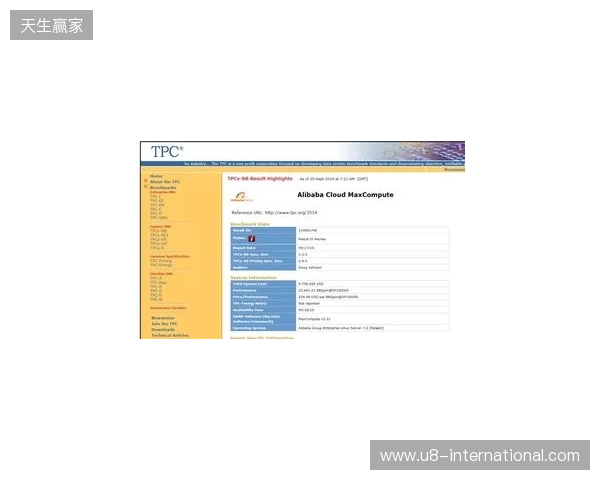The image size is (600, 480).
Task: Expand the About the TPC section
Action: tap(145, 181)
